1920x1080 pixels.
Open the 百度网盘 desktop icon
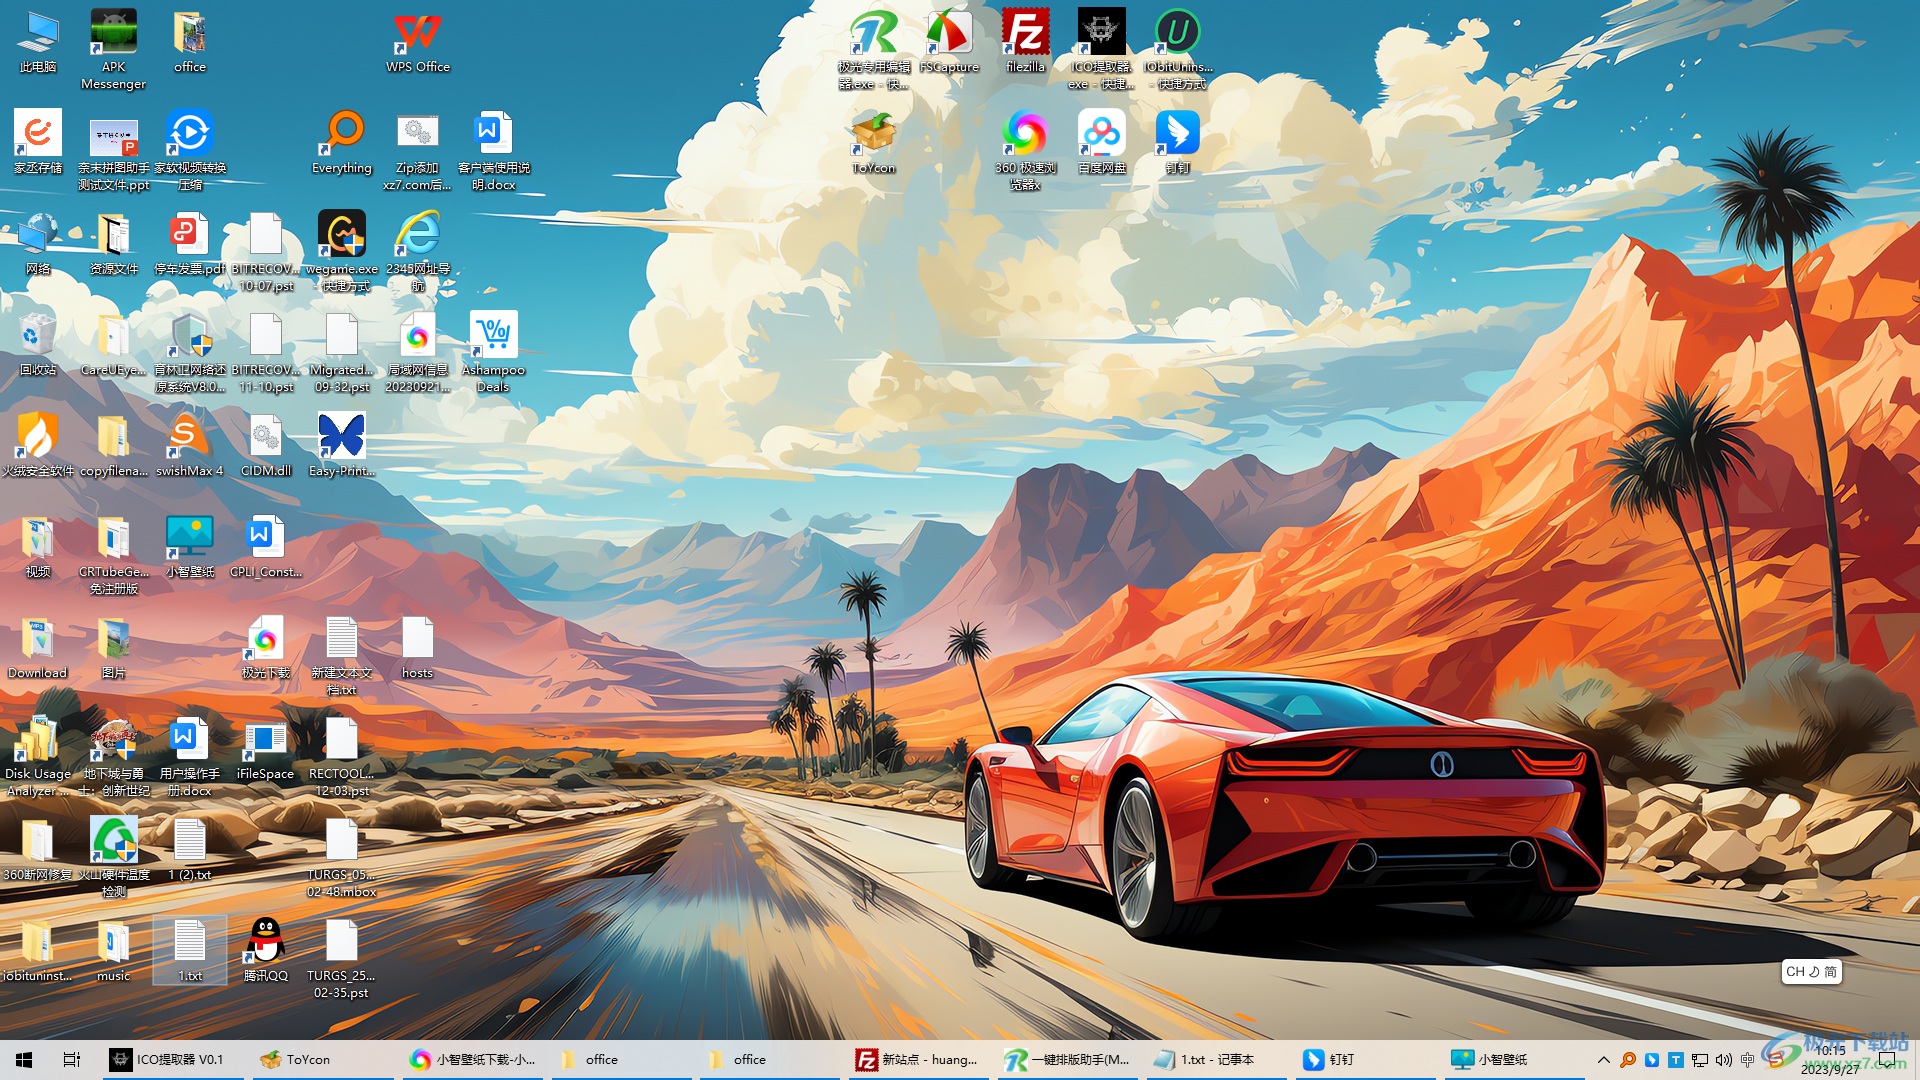[1101, 141]
